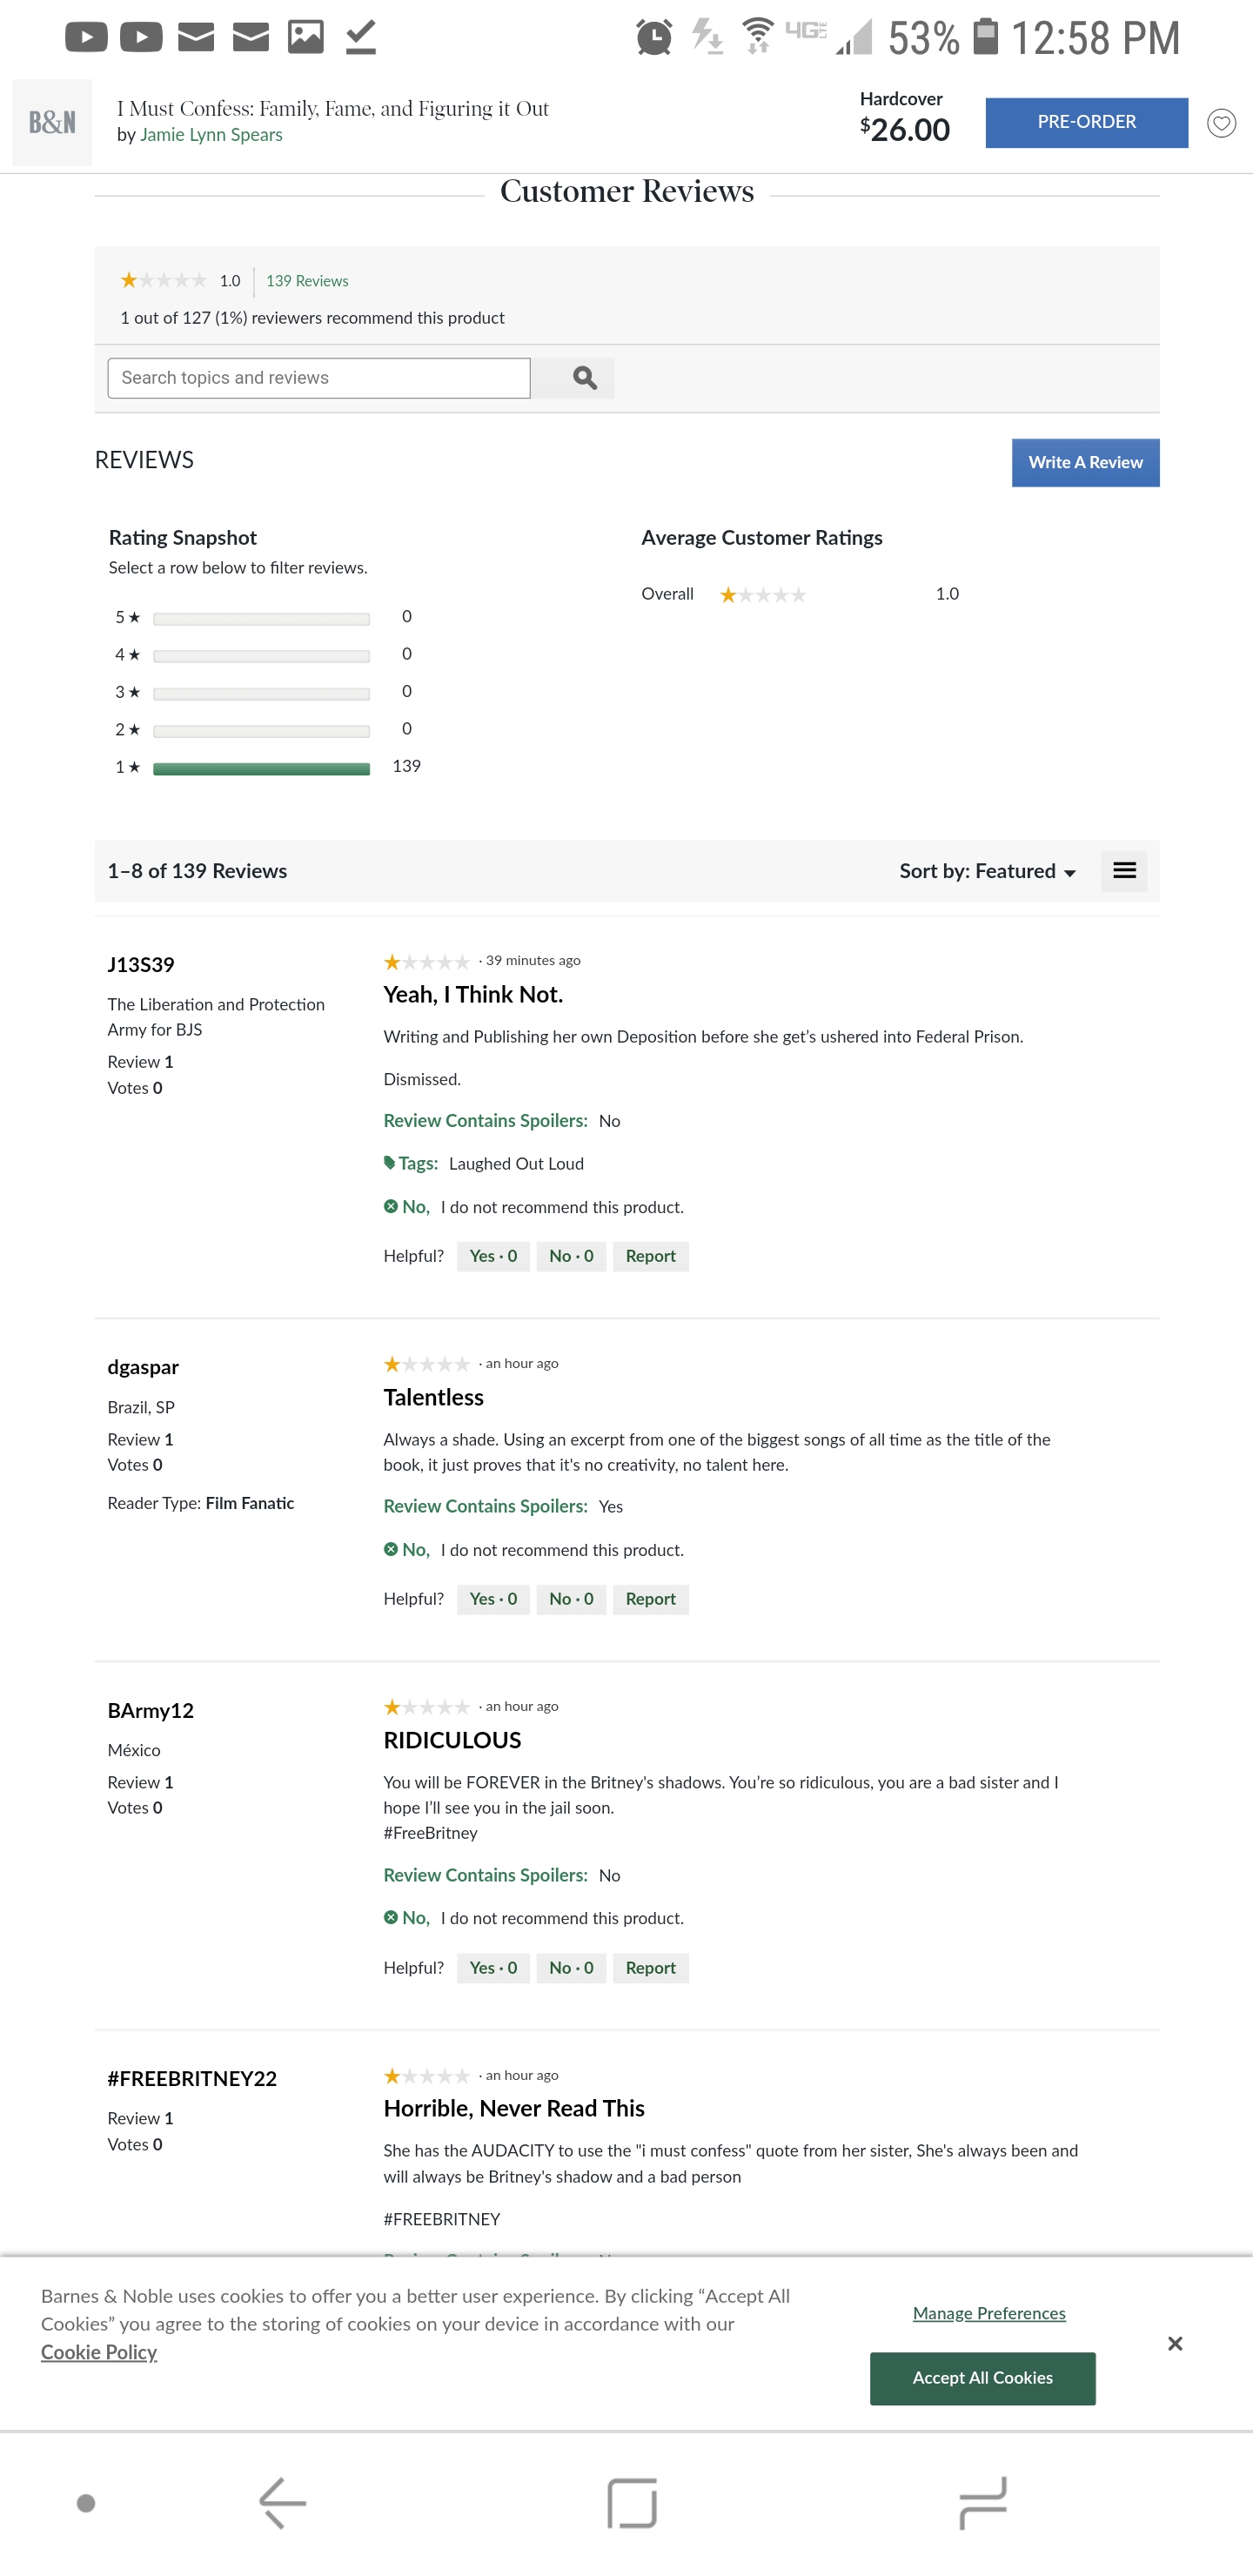The width and height of the screenshot is (1253, 2576).
Task: Report the Talentless review by dgaspar
Action: click(650, 1599)
